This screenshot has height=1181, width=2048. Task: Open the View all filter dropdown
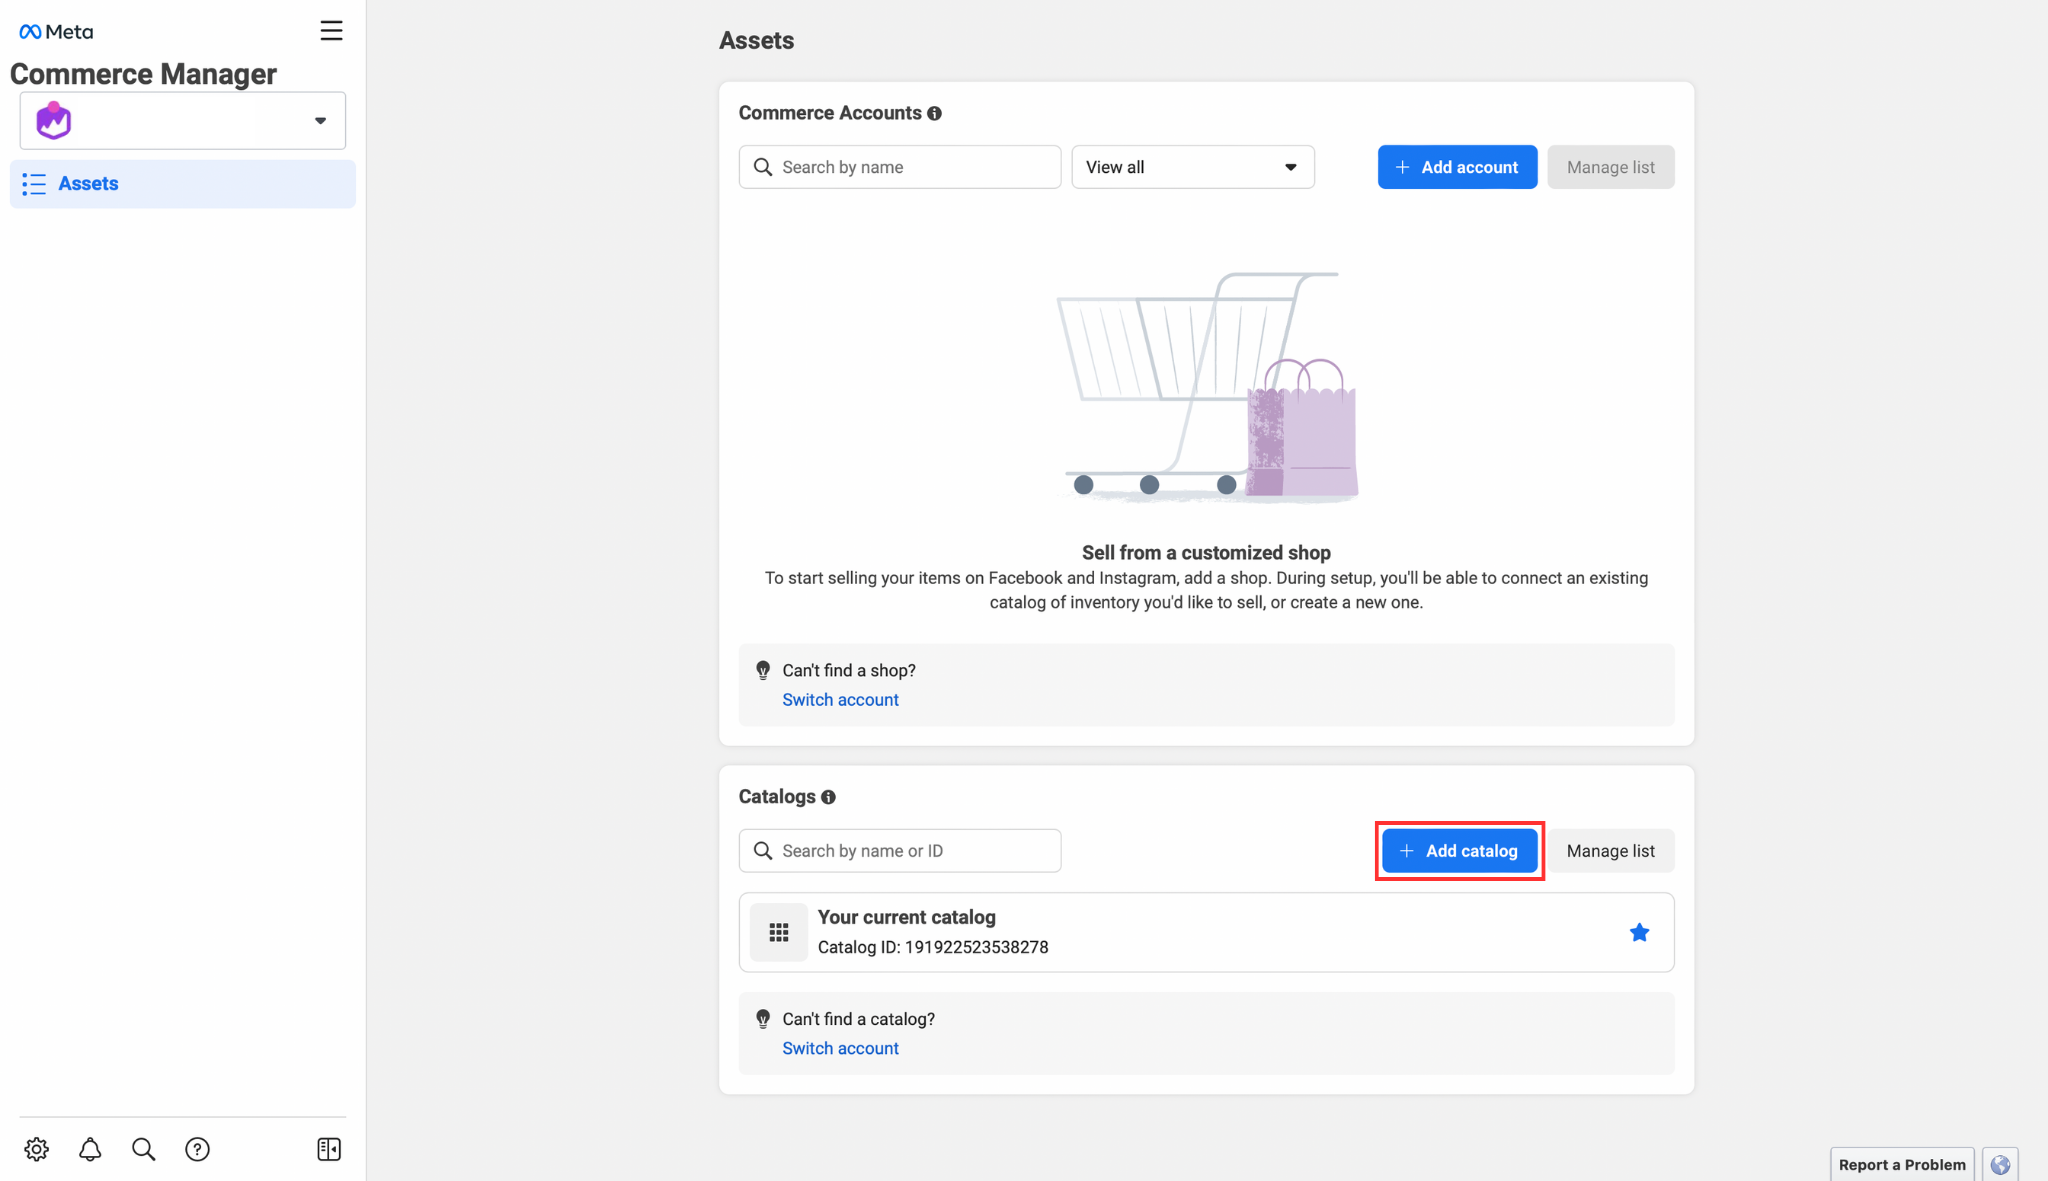pyautogui.click(x=1193, y=167)
